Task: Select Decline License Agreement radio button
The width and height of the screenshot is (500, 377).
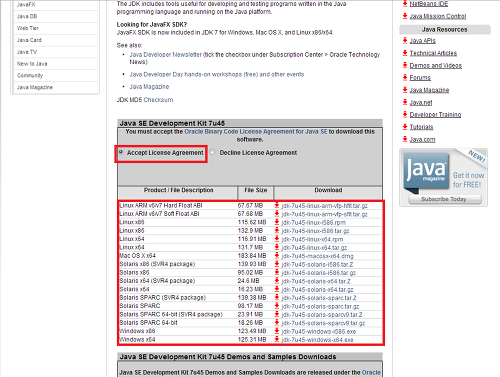Action: [212, 152]
